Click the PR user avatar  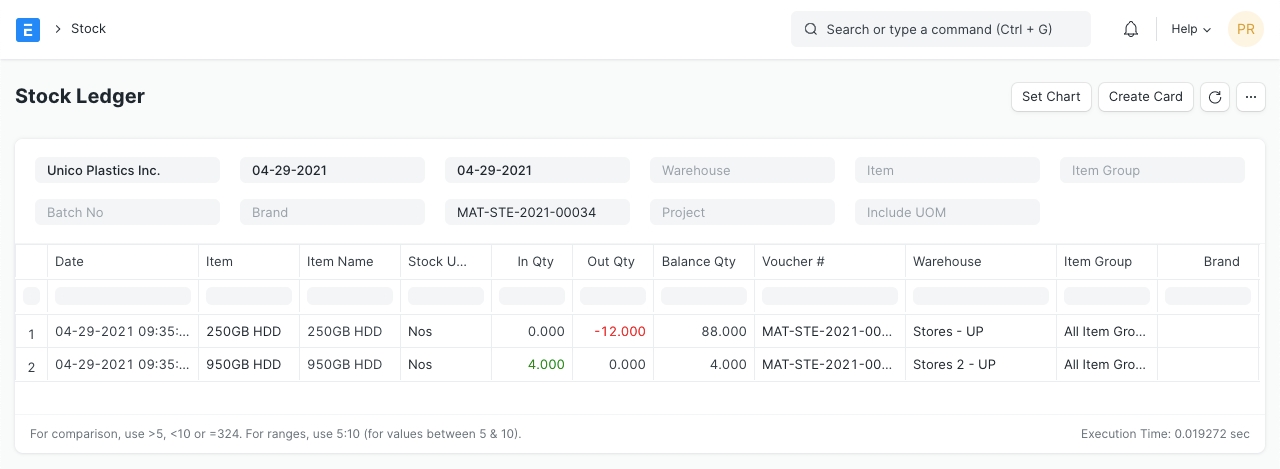click(x=1245, y=29)
